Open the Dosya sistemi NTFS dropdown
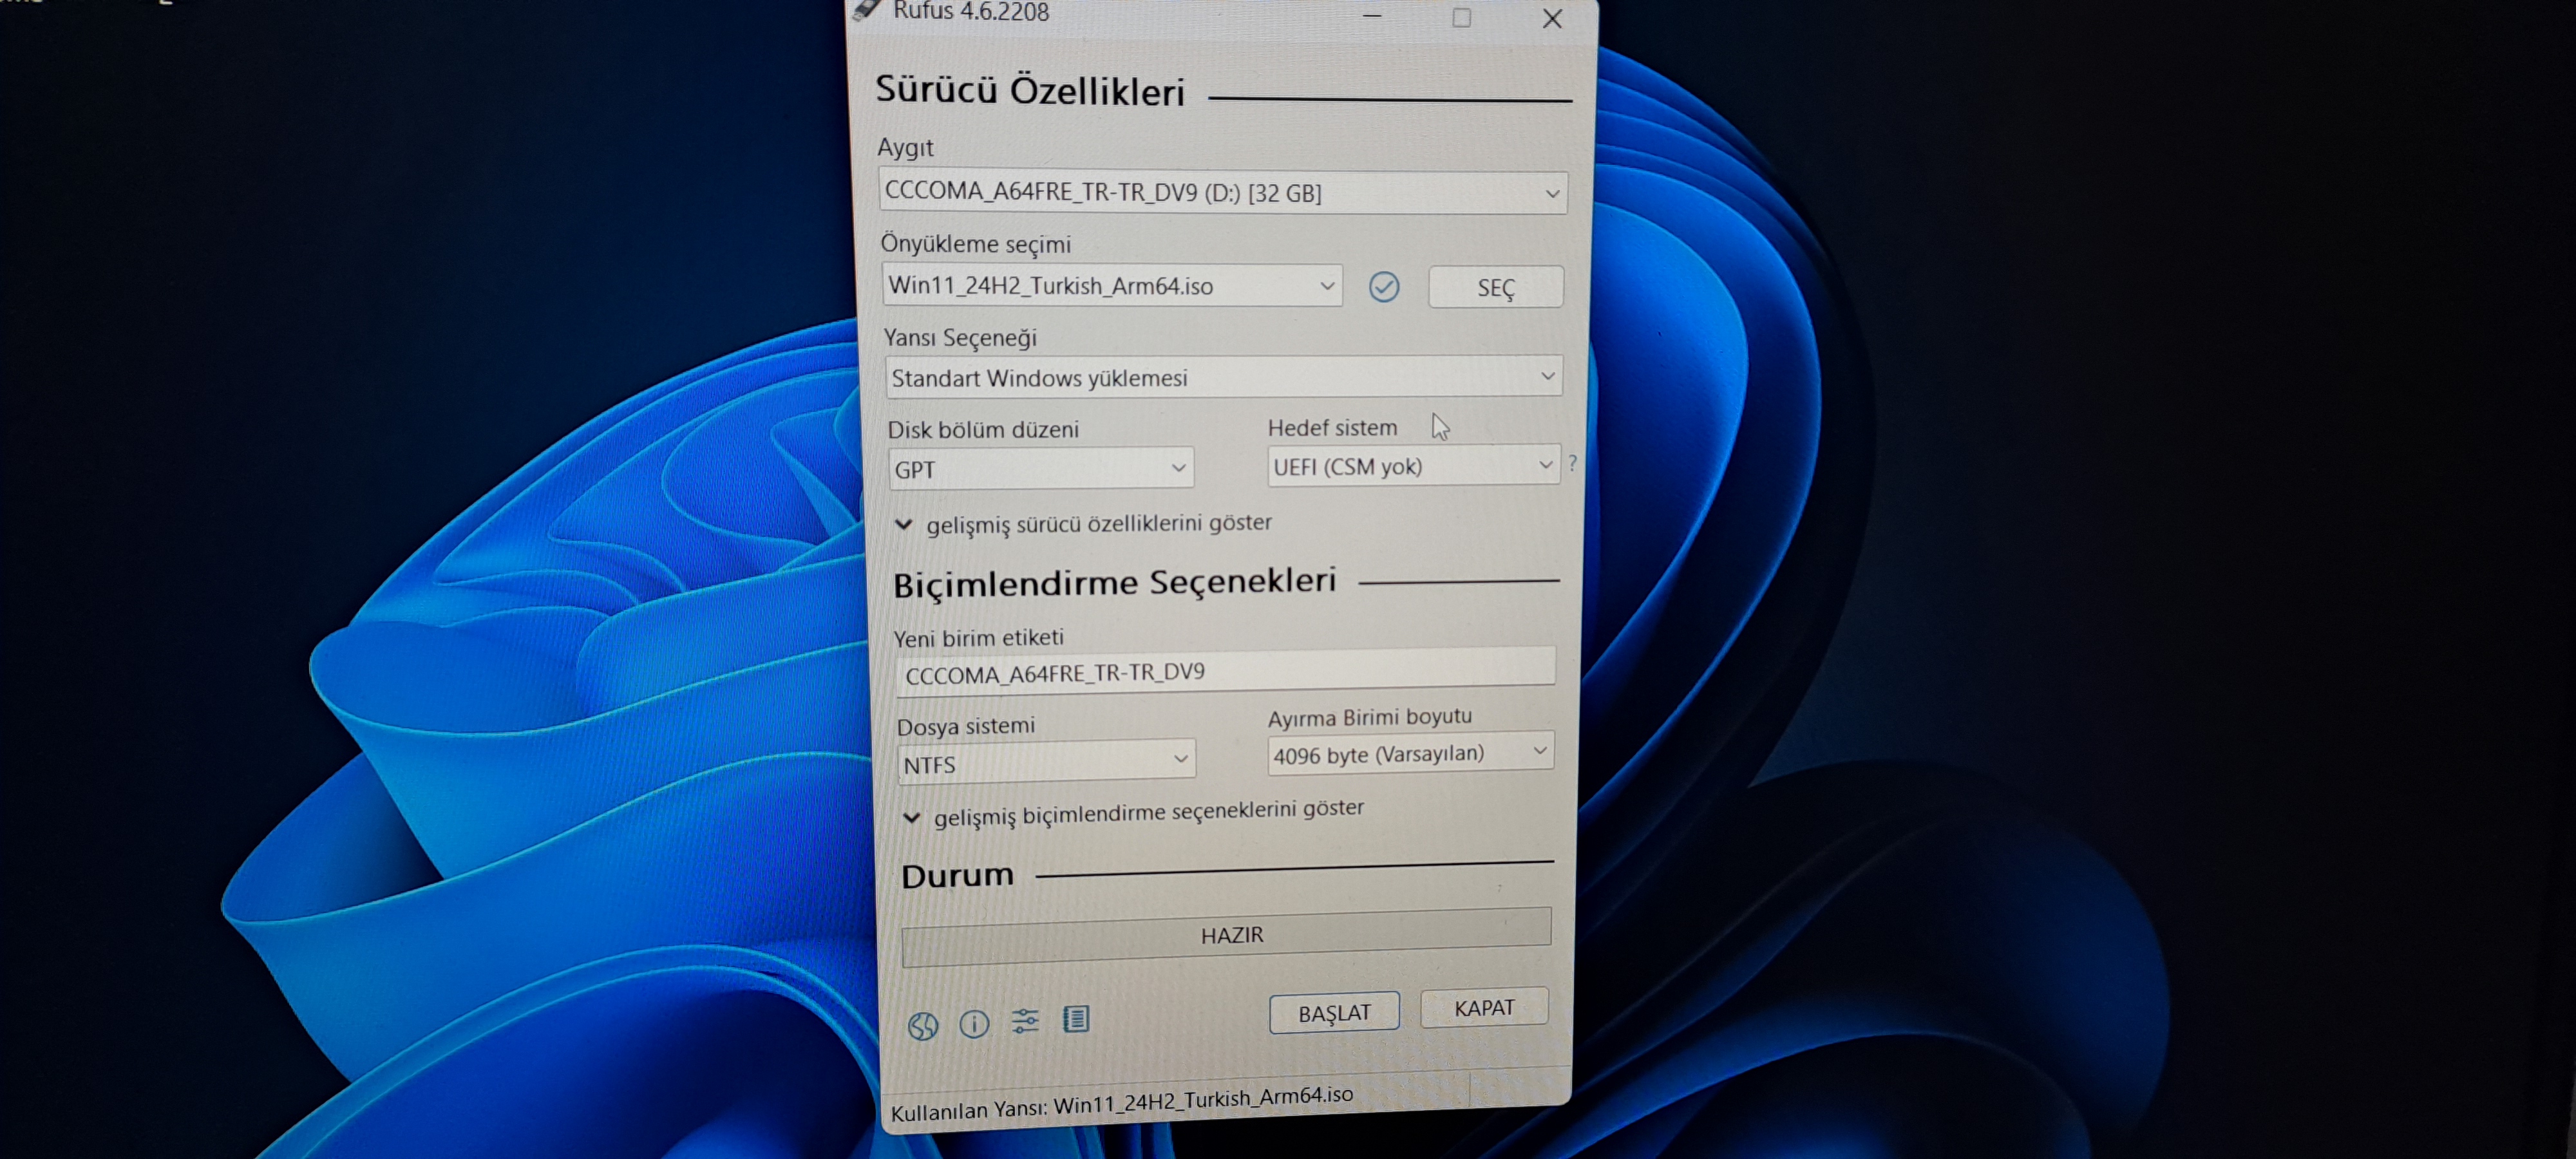 point(1046,762)
